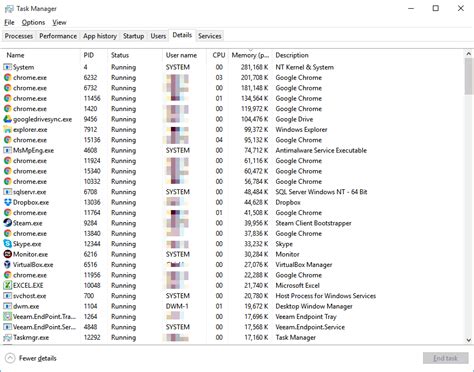
Task: Click the scrollbar down arrow
Action: [x=468, y=340]
